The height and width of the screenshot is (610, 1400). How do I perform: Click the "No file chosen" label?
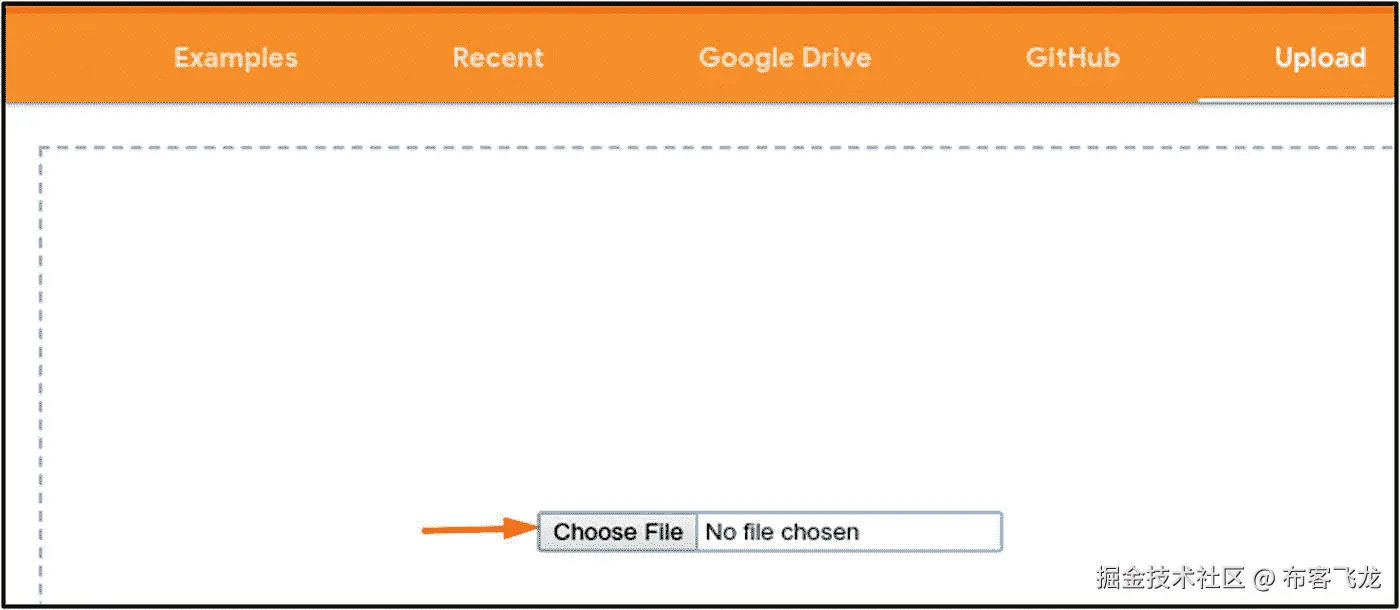782,532
